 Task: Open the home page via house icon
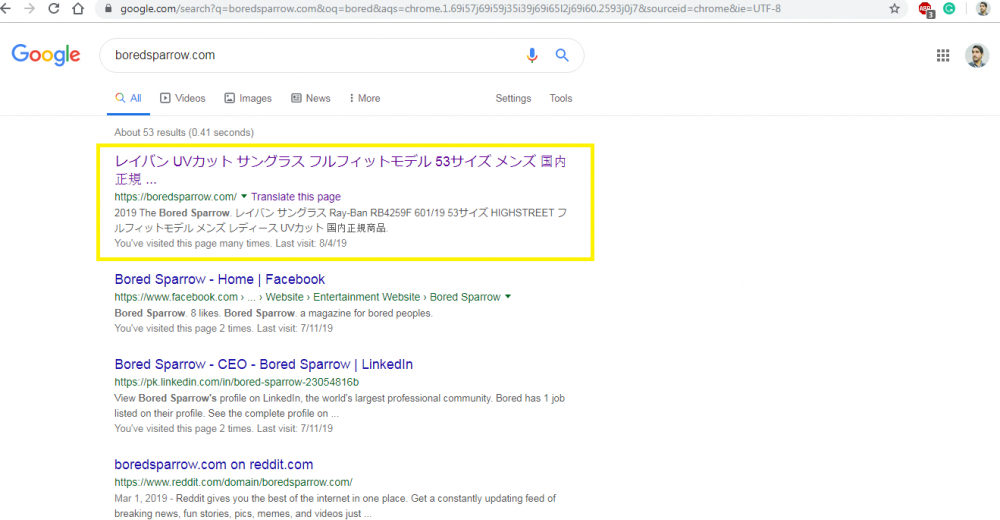78,8
